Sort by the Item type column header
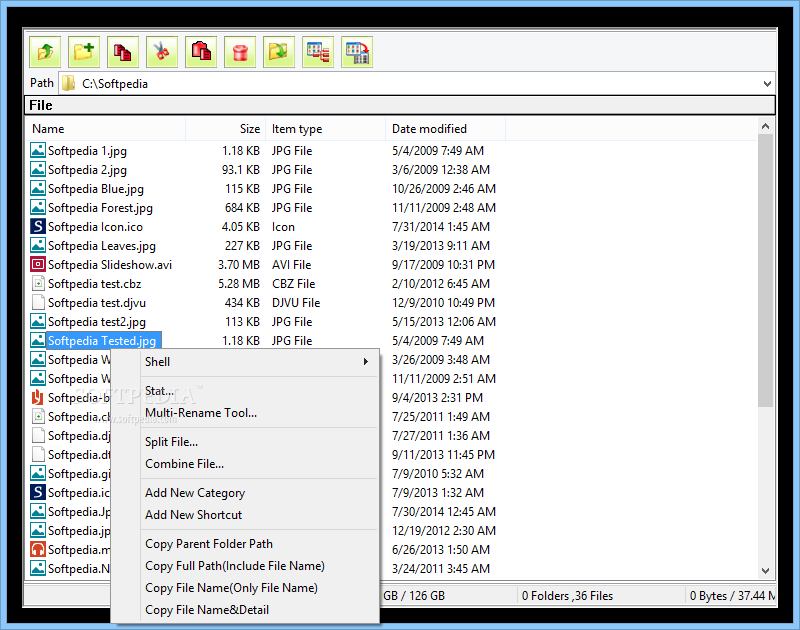This screenshot has width=800, height=630. [x=326, y=129]
